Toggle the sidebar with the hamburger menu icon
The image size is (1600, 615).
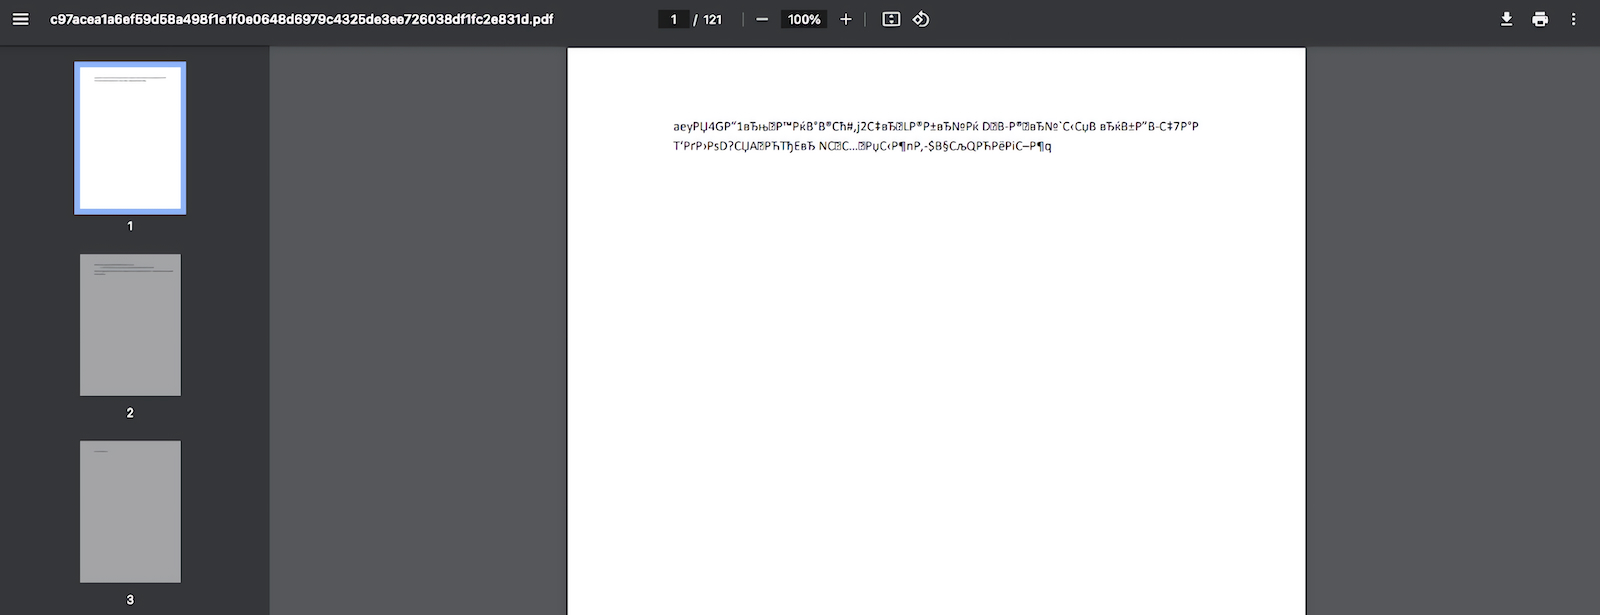[x=20, y=19]
